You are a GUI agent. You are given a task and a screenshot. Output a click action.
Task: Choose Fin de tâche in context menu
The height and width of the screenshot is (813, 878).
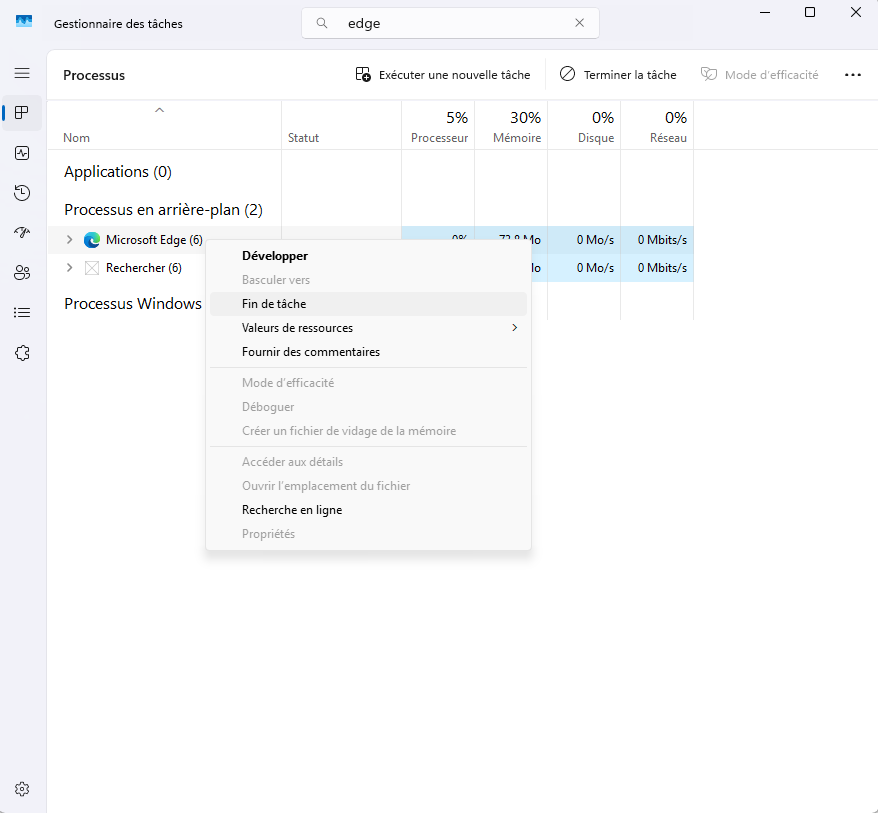[x=368, y=304]
